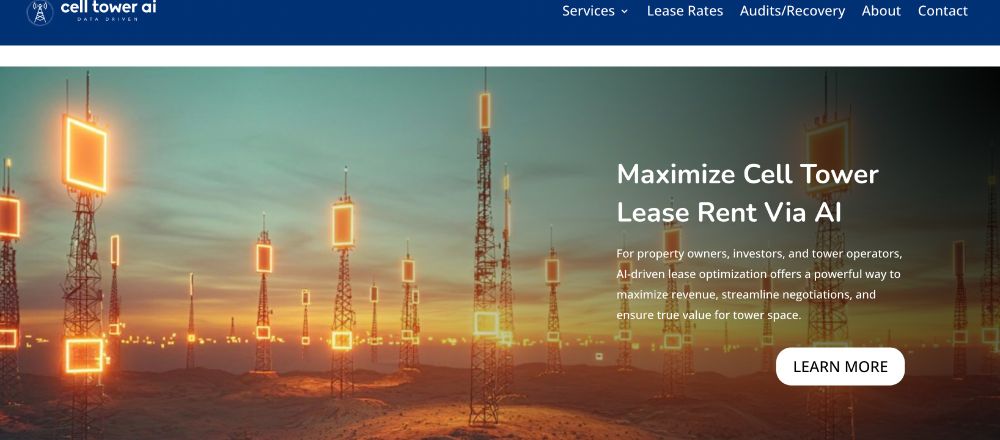Go to Lease Rates page
Viewport: 1000px width, 440px height.
pos(685,11)
